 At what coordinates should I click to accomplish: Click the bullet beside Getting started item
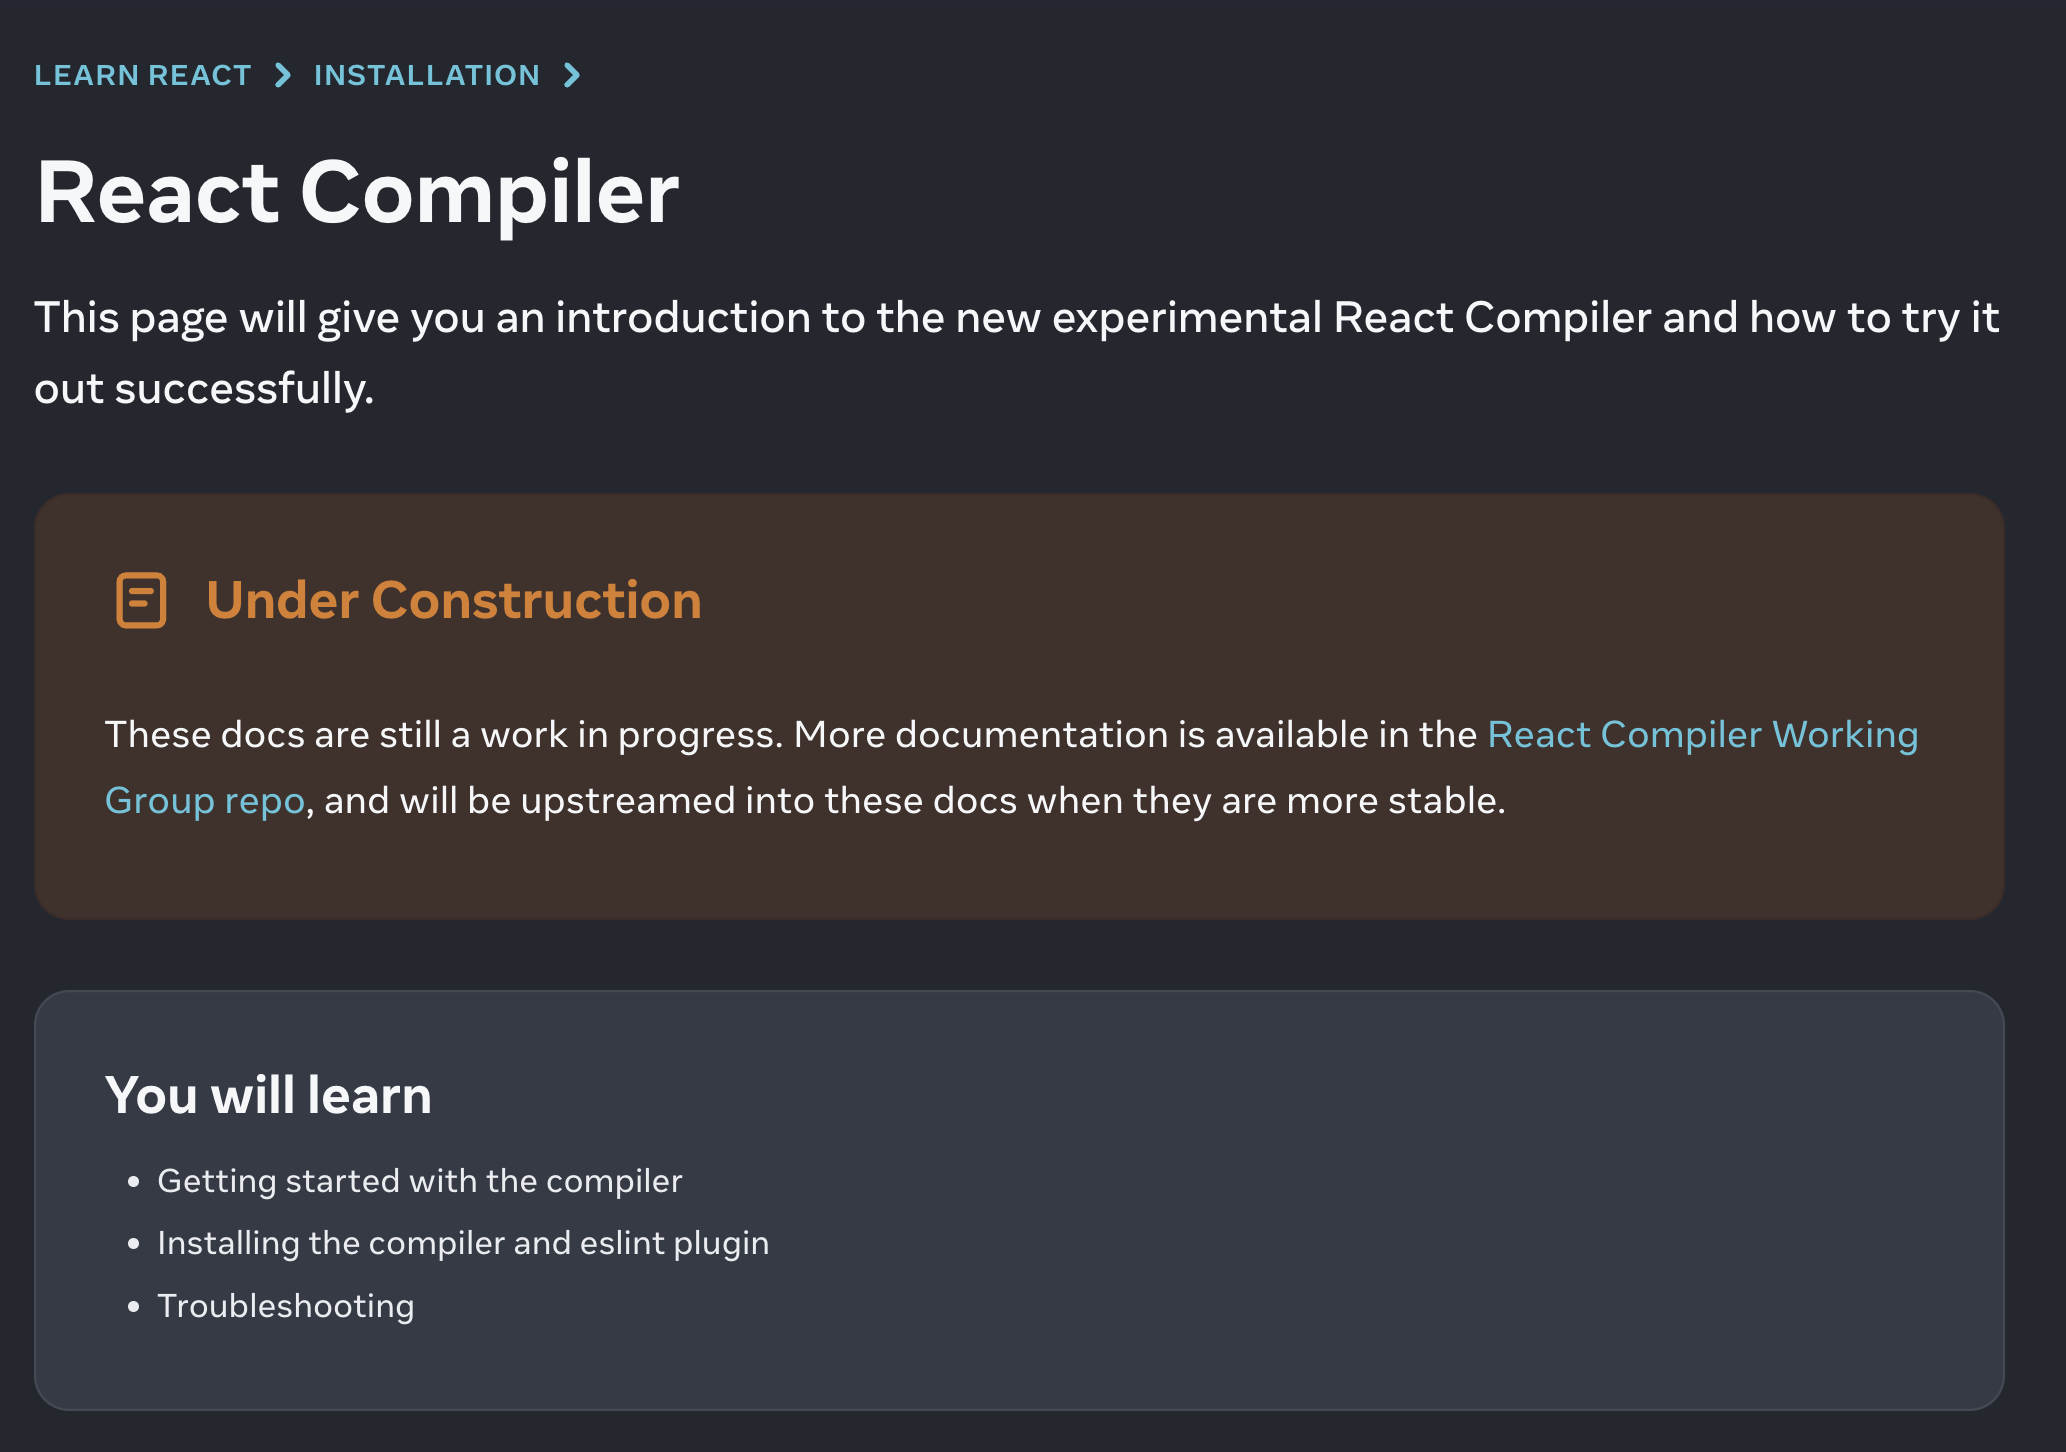133,1182
